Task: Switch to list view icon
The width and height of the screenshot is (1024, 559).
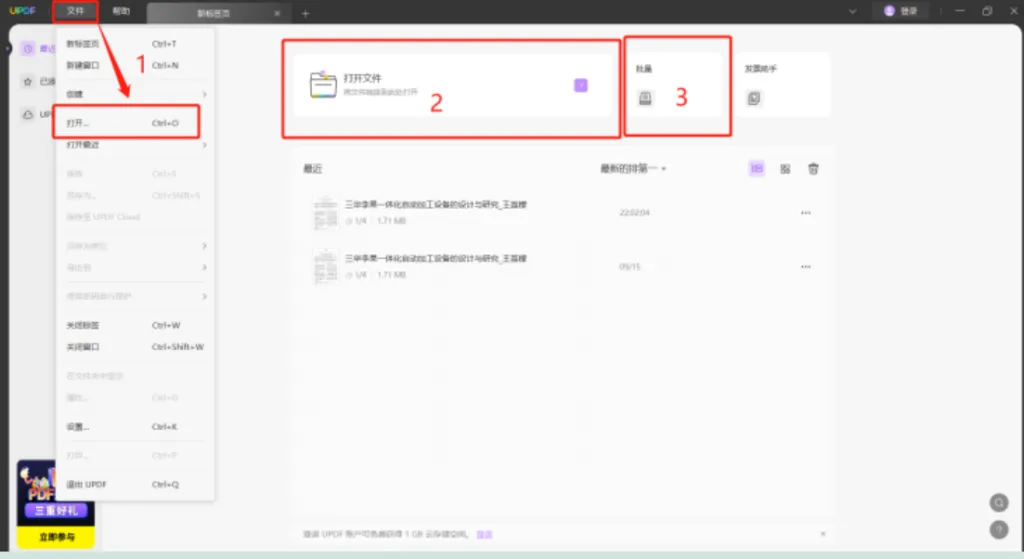Action: pyautogui.click(x=756, y=168)
